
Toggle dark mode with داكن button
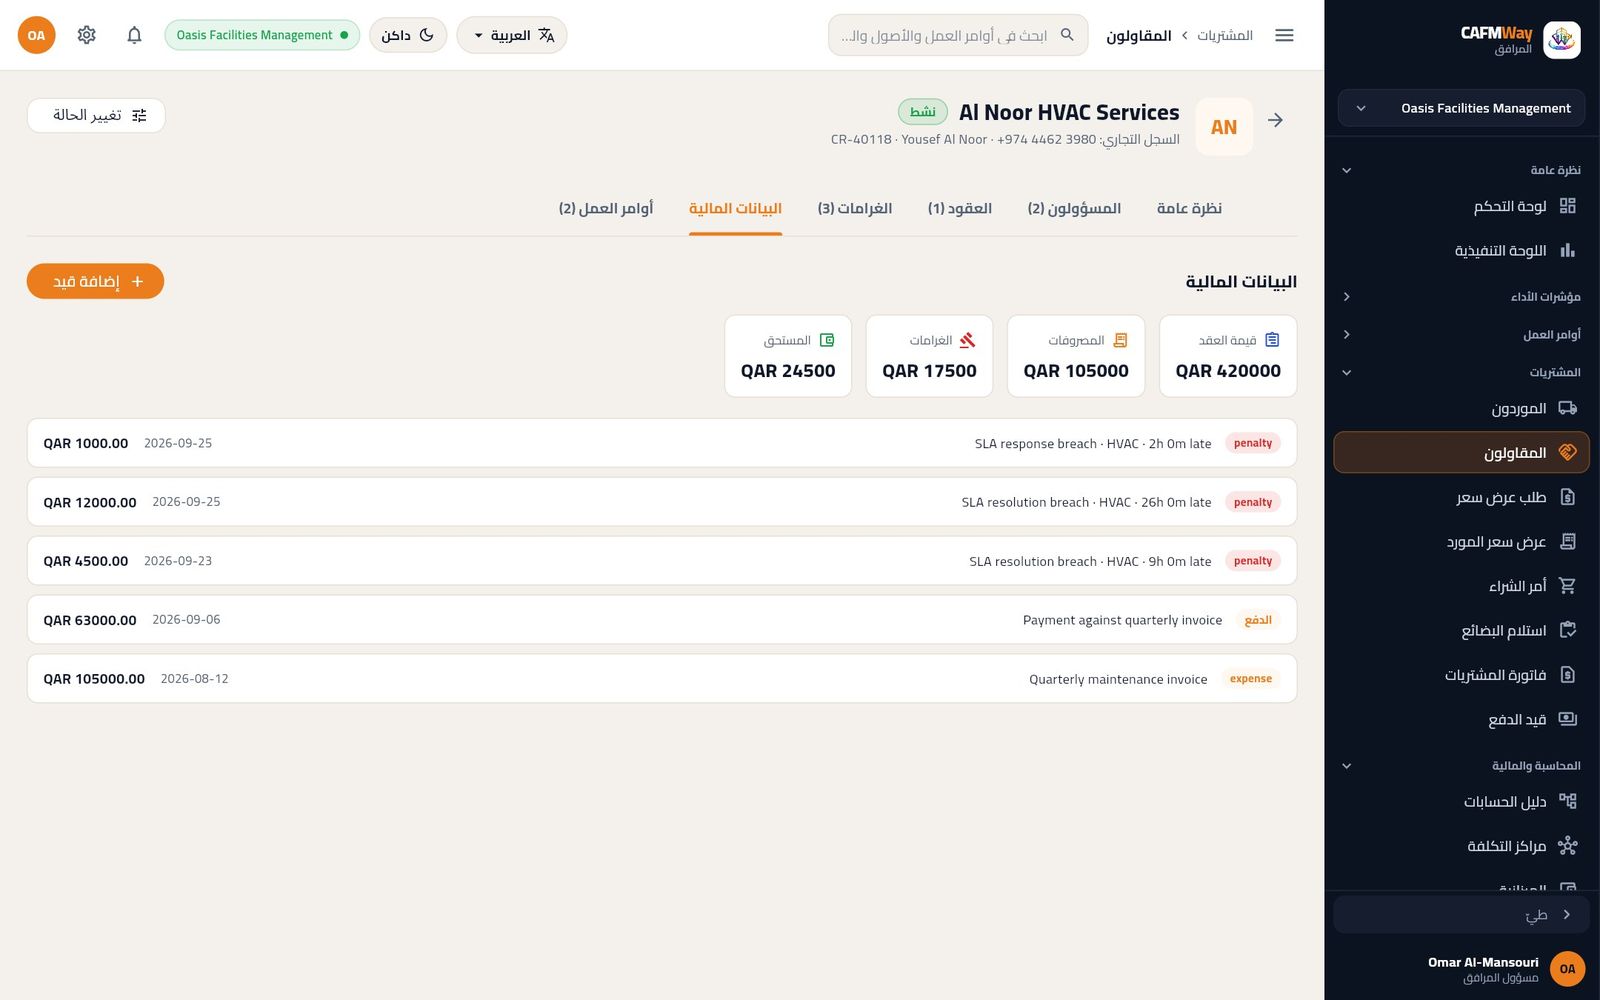point(408,35)
